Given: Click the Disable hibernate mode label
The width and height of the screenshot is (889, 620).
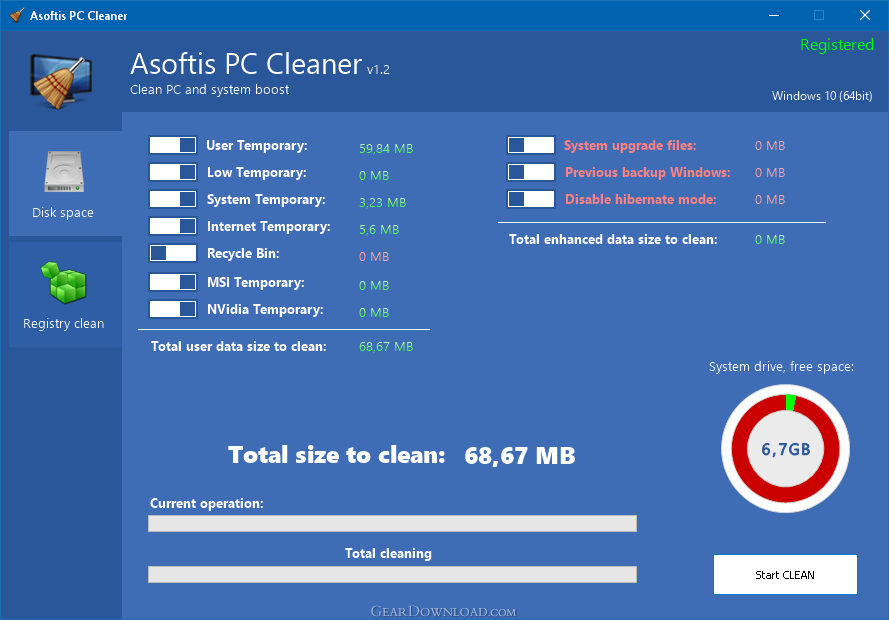Looking at the screenshot, I should point(641,200).
